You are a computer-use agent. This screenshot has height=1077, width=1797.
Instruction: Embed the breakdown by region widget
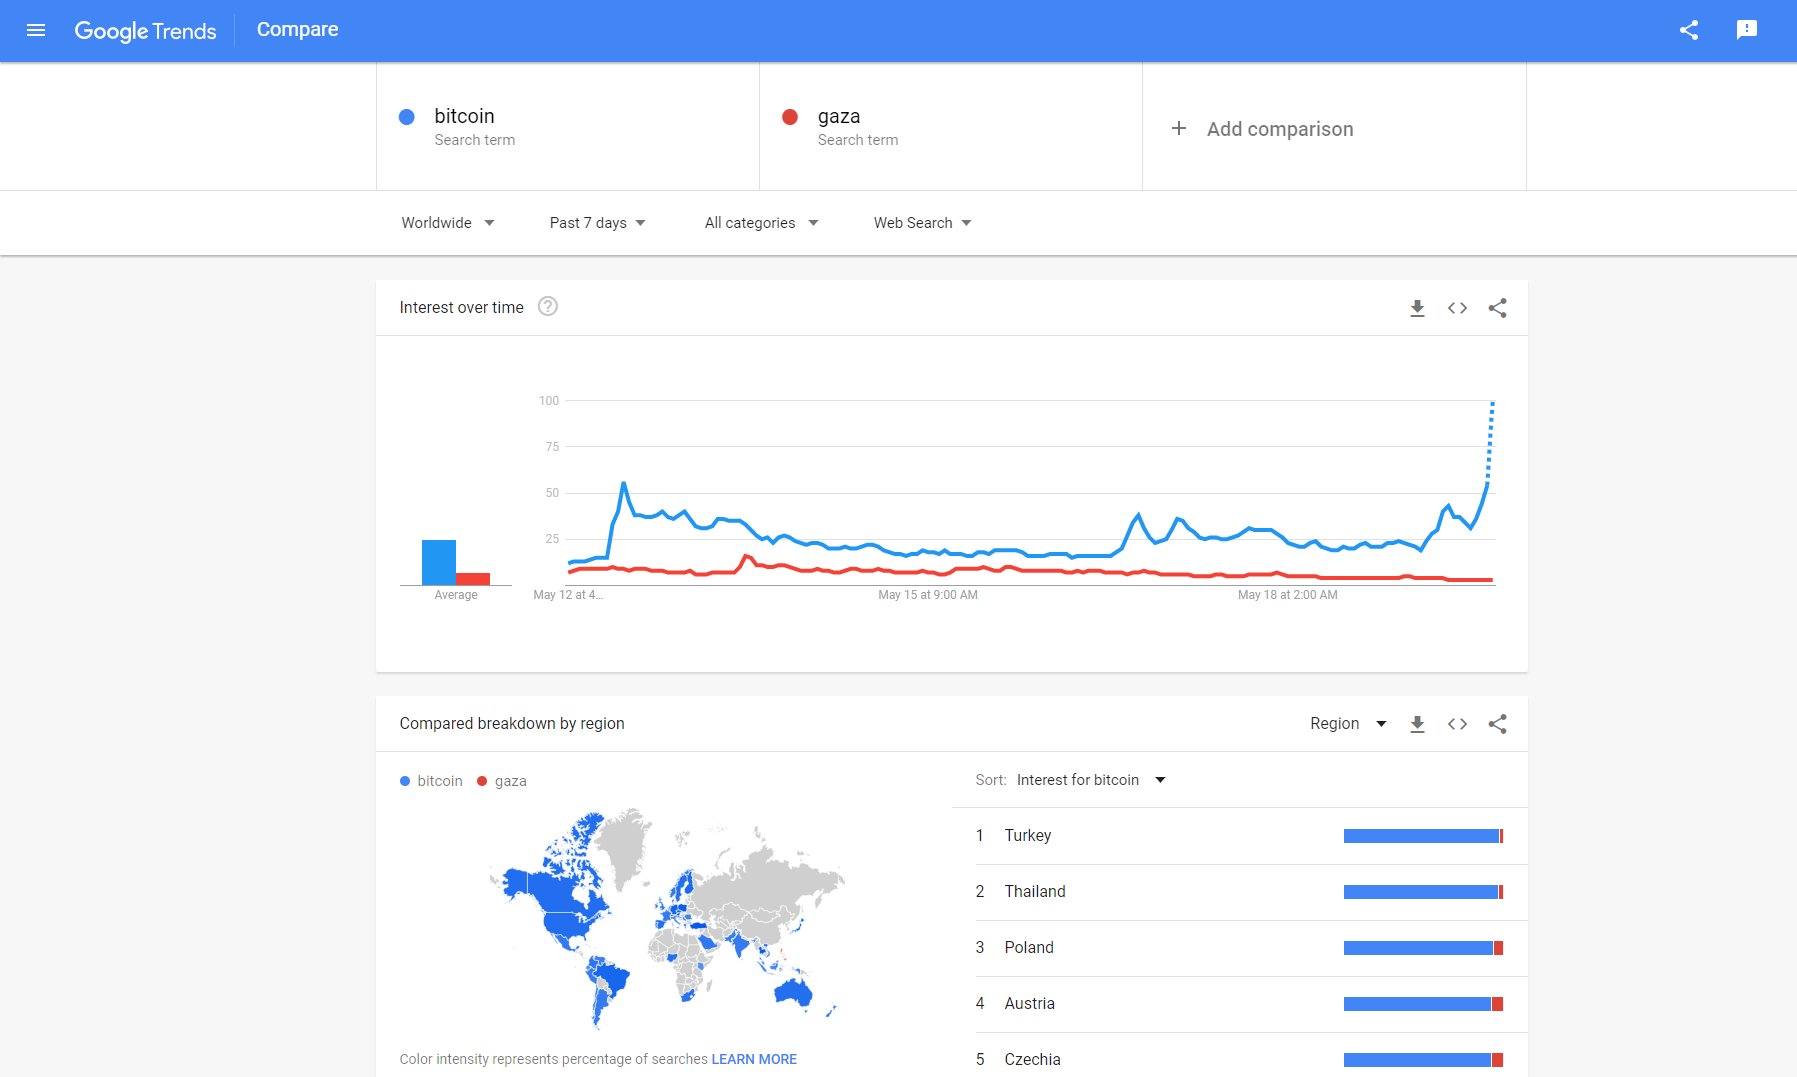click(1457, 724)
